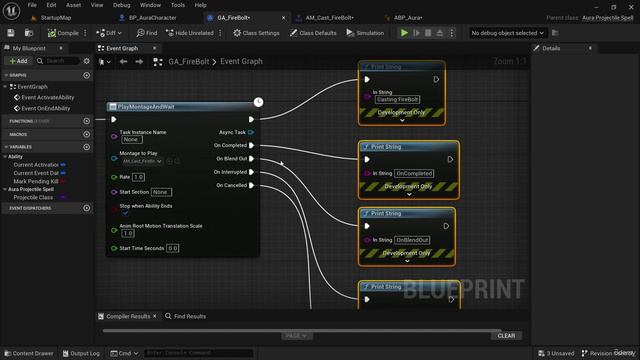
Task: Click the Stop simulation icon
Action: point(428,33)
